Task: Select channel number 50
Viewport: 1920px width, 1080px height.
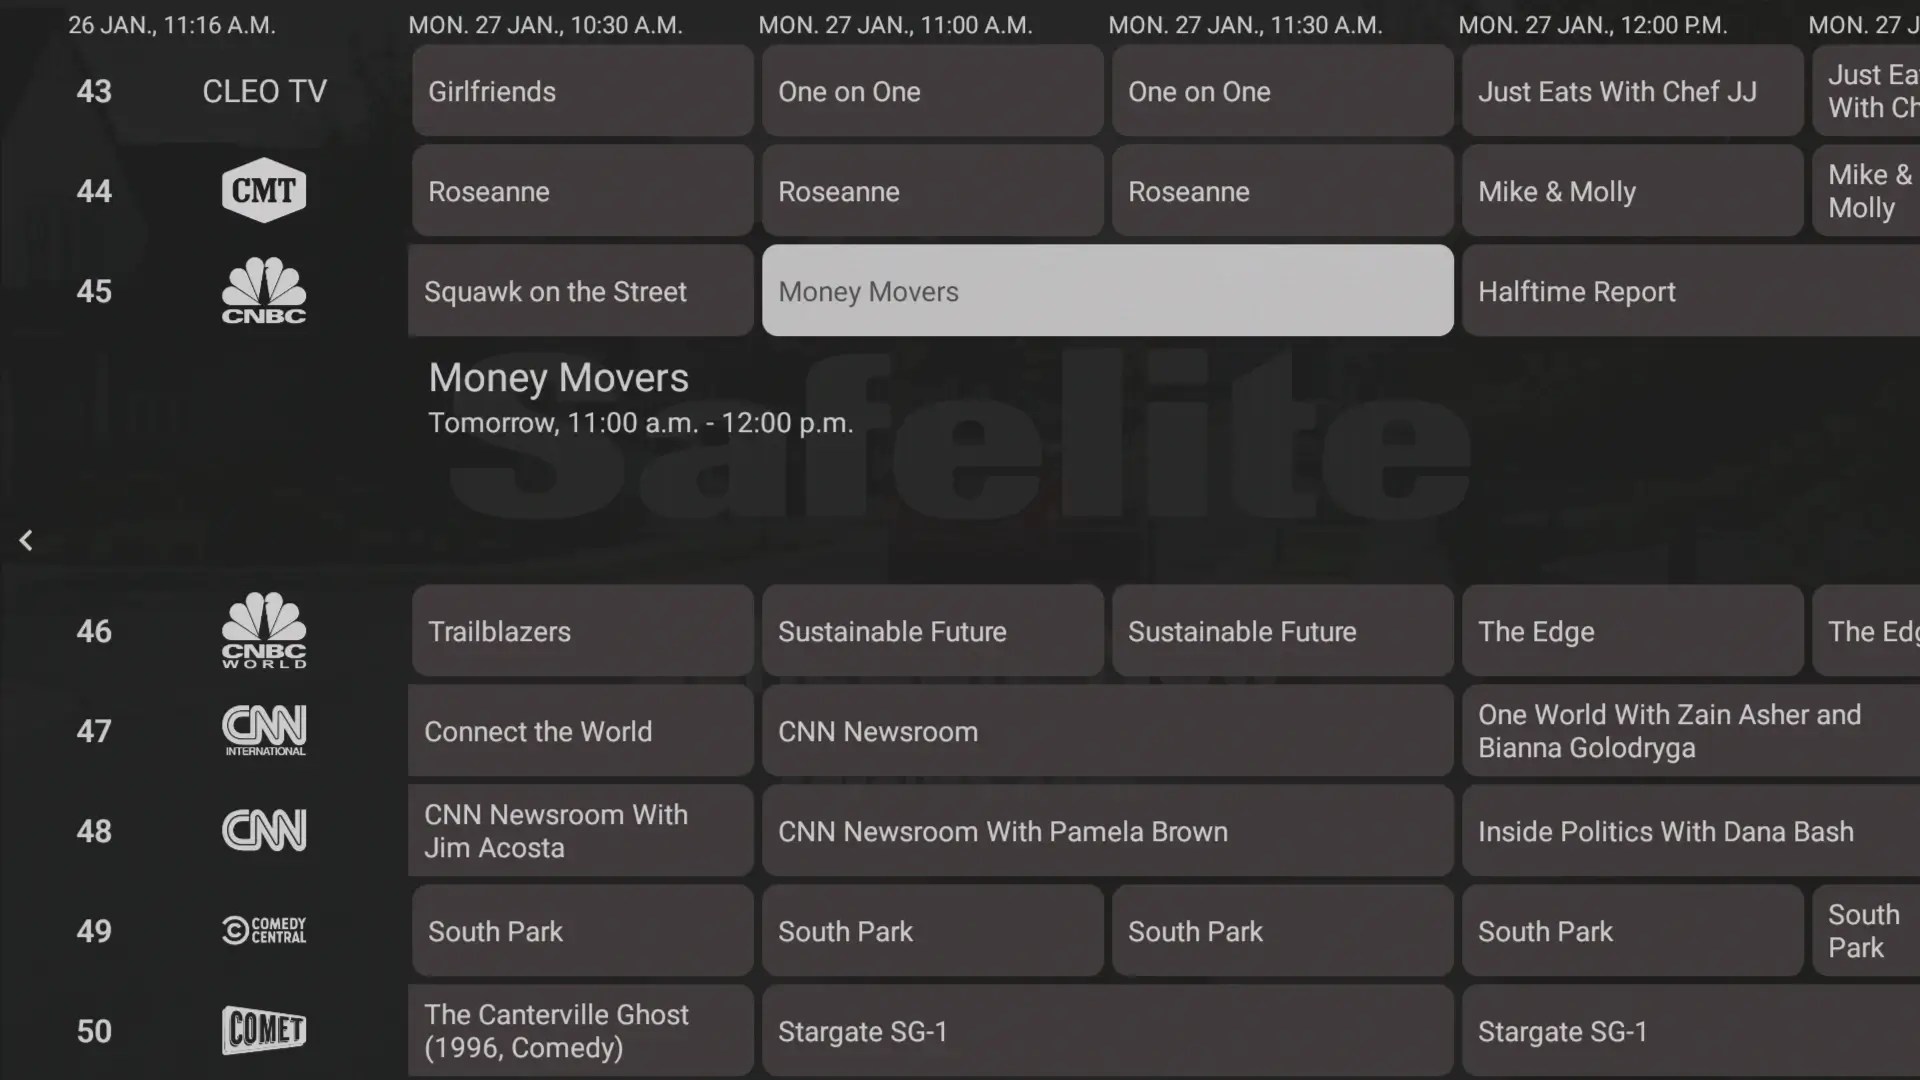Action: point(94,1031)
